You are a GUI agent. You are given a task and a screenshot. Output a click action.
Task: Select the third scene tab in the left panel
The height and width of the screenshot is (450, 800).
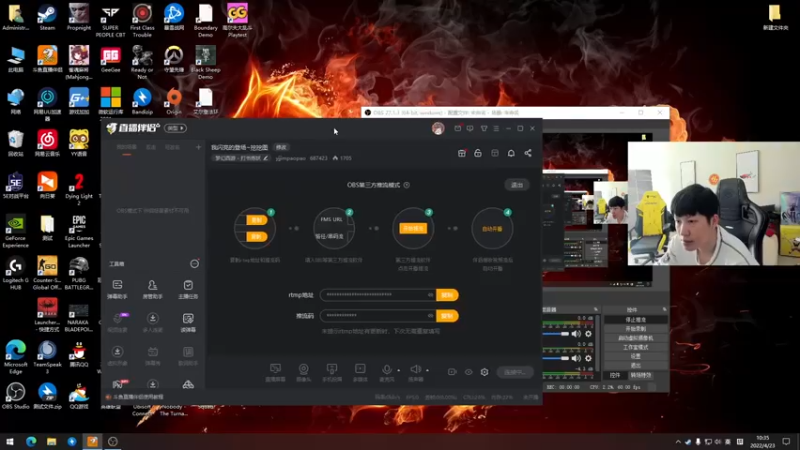click(172, 147)
